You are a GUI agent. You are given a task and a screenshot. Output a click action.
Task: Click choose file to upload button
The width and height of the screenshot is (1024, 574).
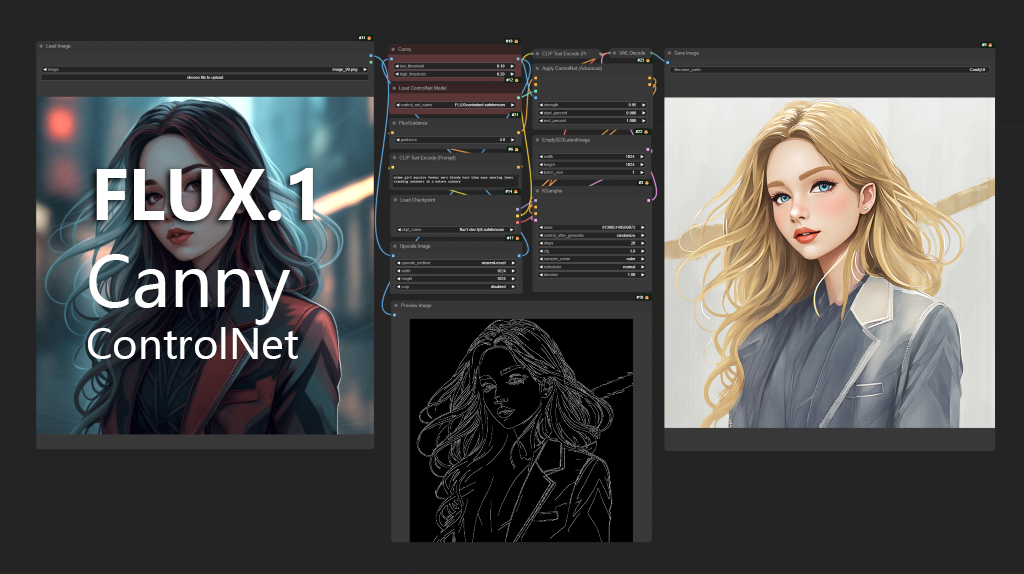[x=205, y=77]
